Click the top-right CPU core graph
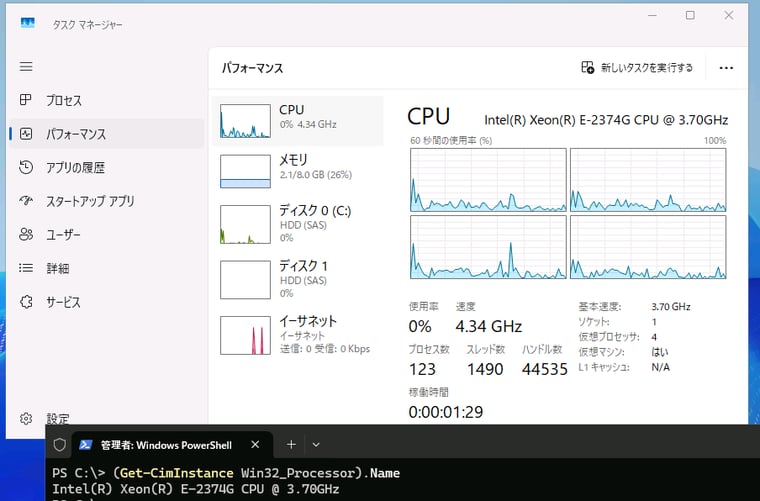 point(648,180)
